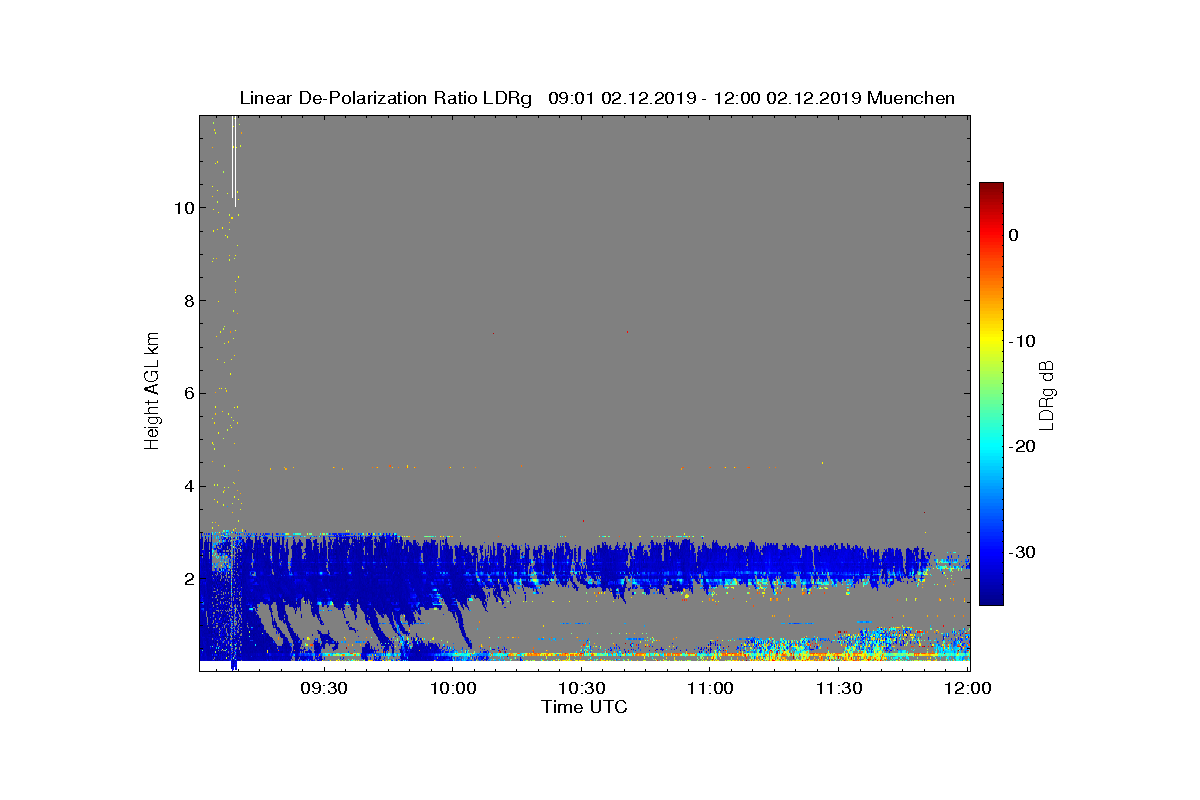Click the colorbar value -10
The height and width of the screenshot is (800, 1200).
coord(1021,341)
